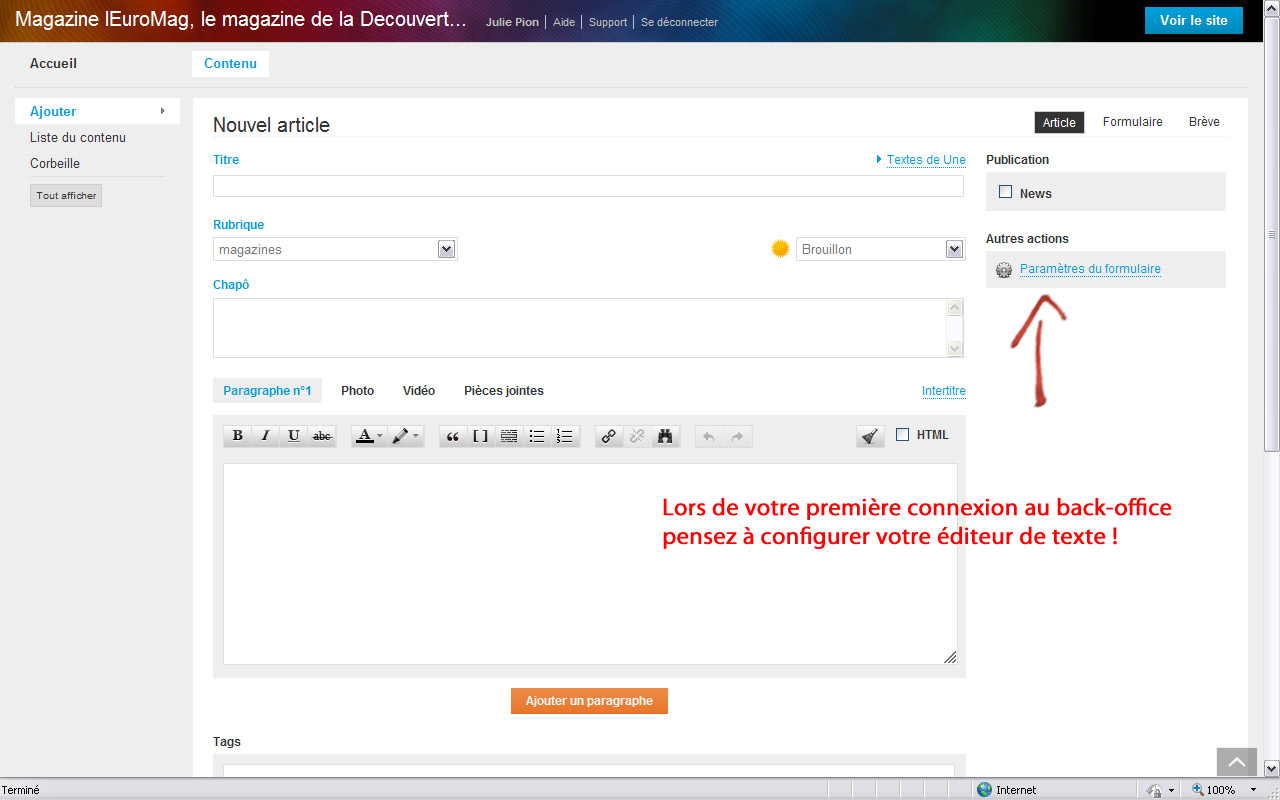The height and width of the screenshot is (800, 1280).
Task: Clean formatting with the broom icon
Action: pos(870,436)
